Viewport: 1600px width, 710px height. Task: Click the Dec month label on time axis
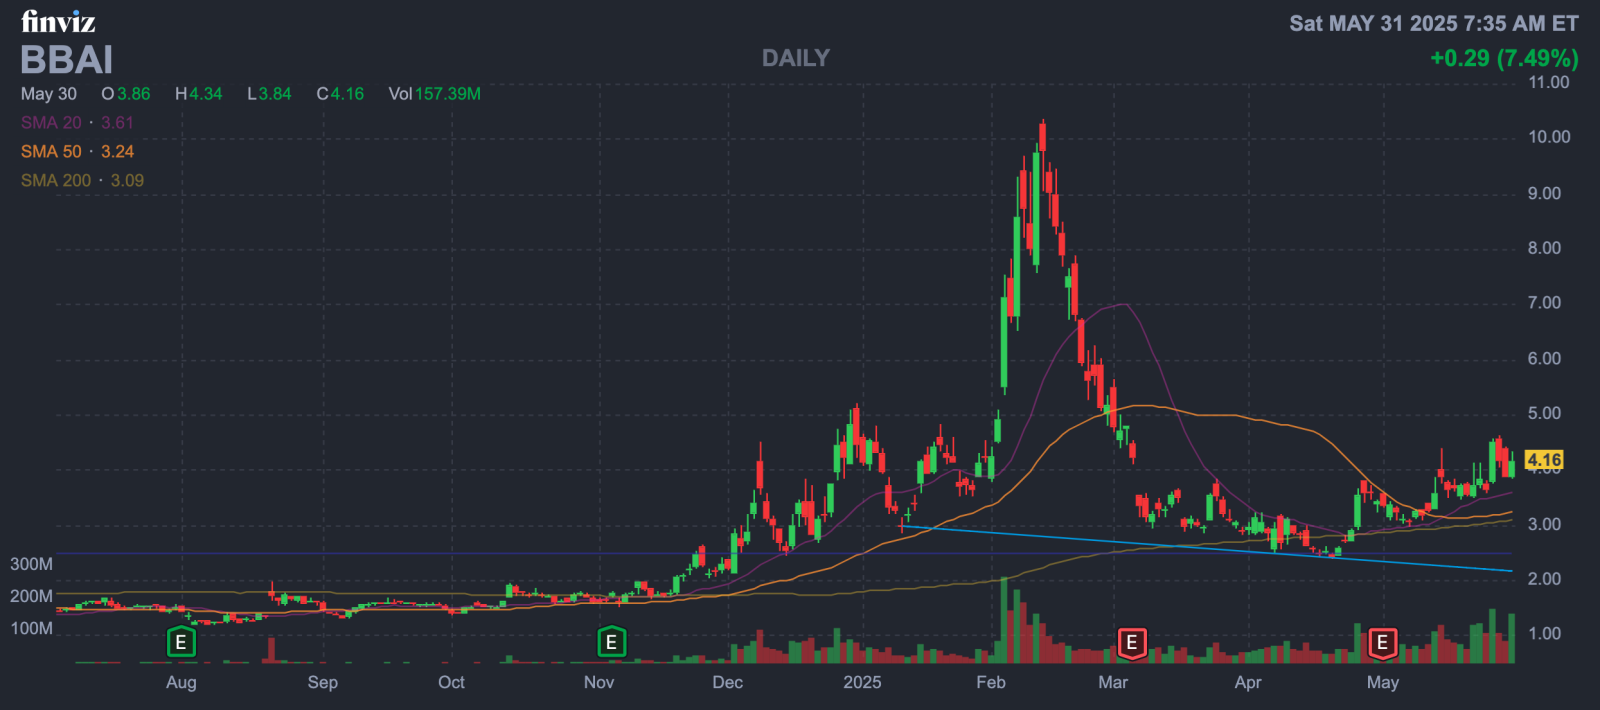[x=727, y=682]
